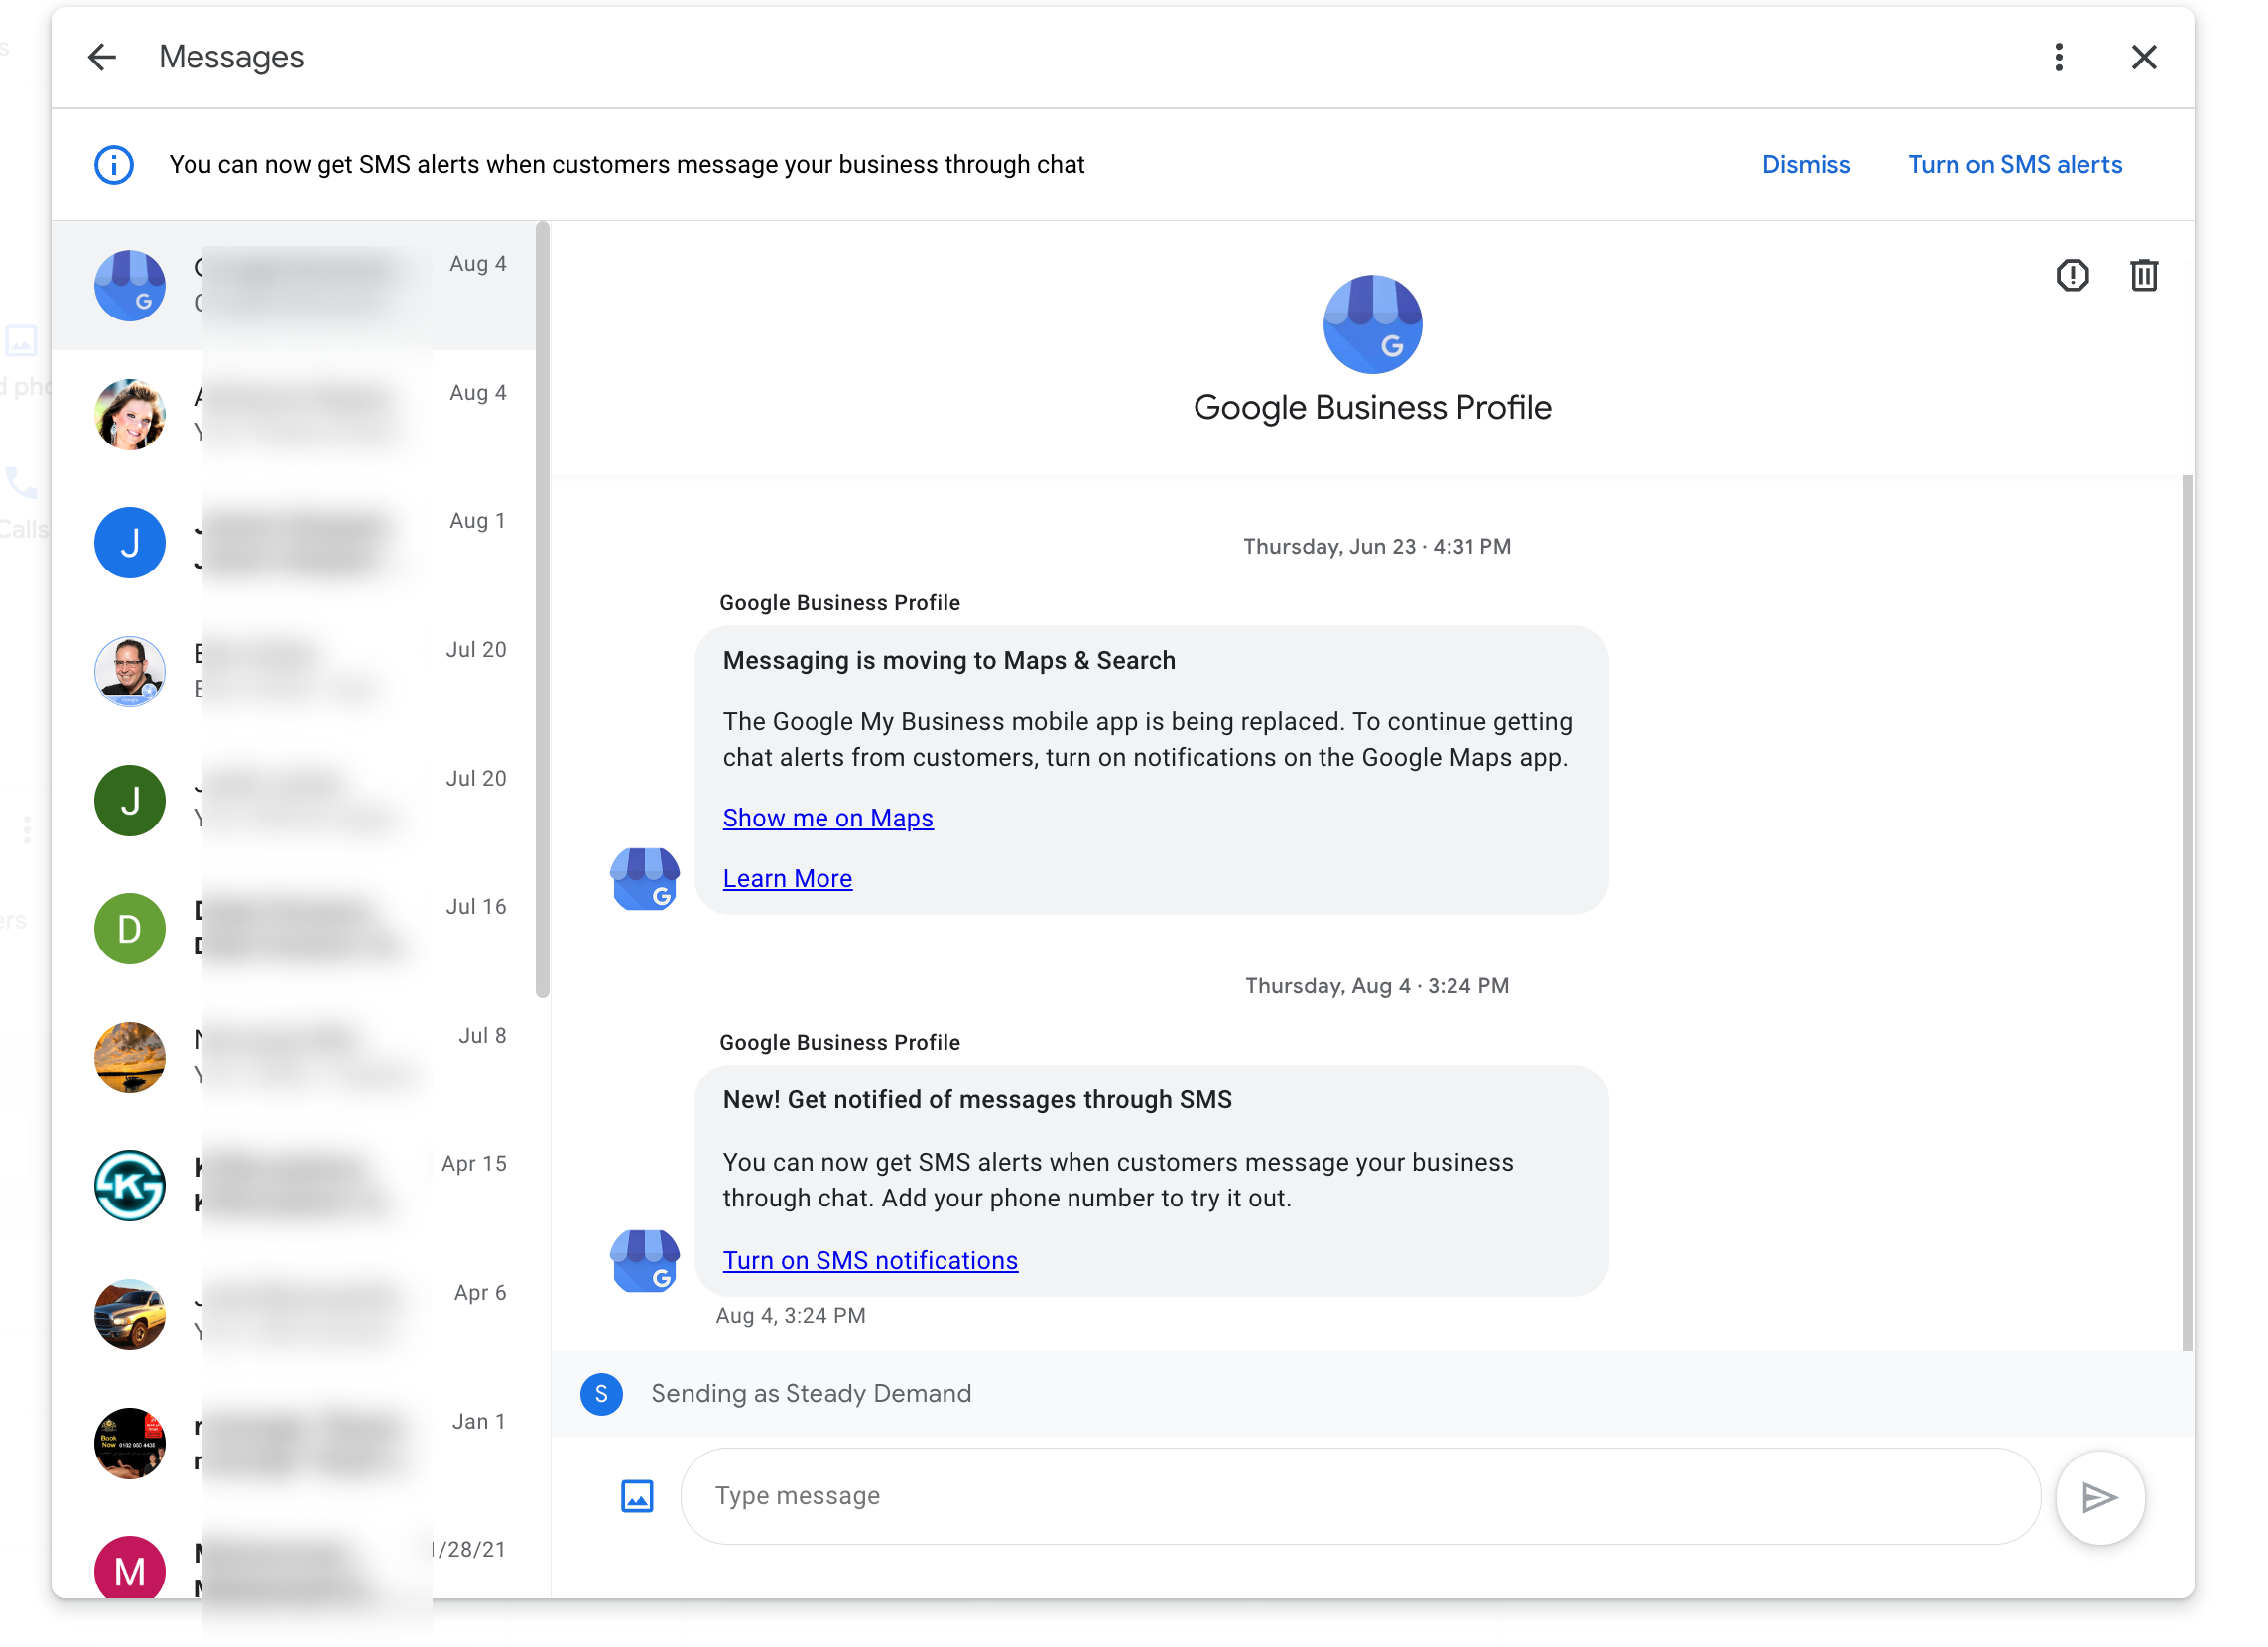Select the Google Business Profile conversation dated Aug 4
The image size is (2268, 1647).
point(300,286)
